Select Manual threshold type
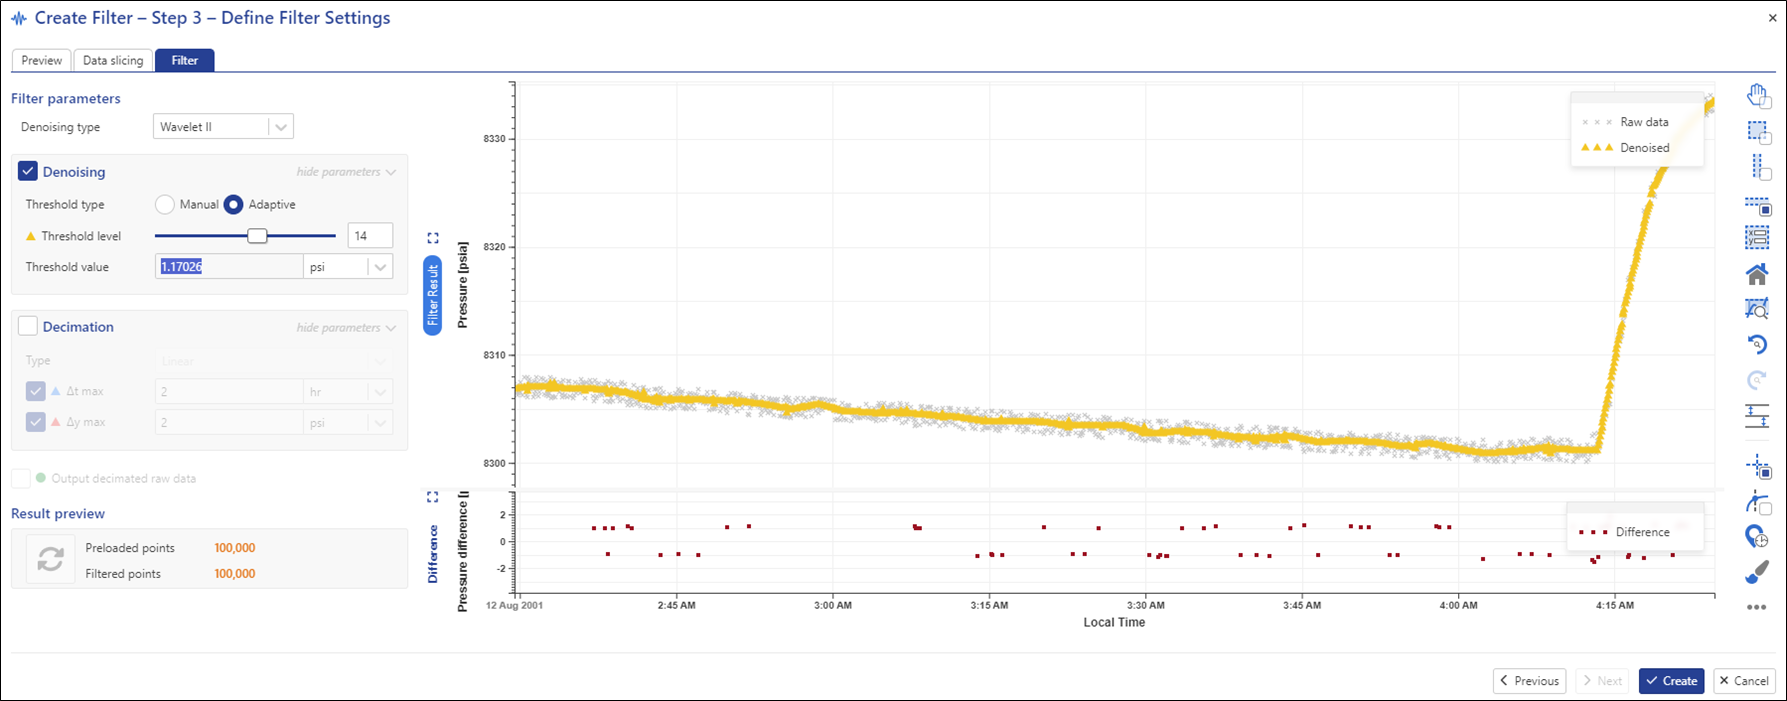 coord(165,204)
